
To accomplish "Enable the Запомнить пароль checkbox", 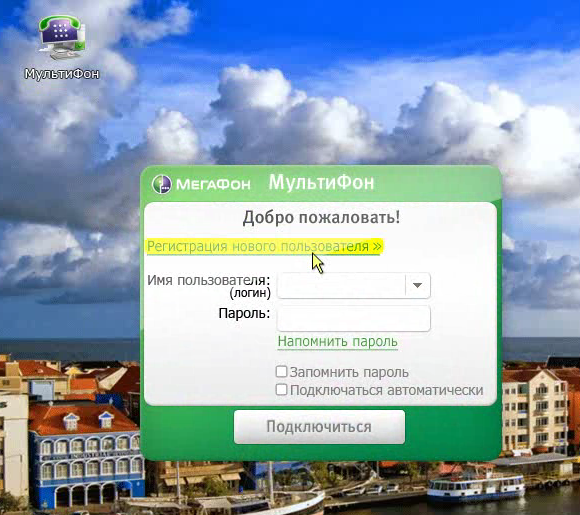I will tap(281, 371).
